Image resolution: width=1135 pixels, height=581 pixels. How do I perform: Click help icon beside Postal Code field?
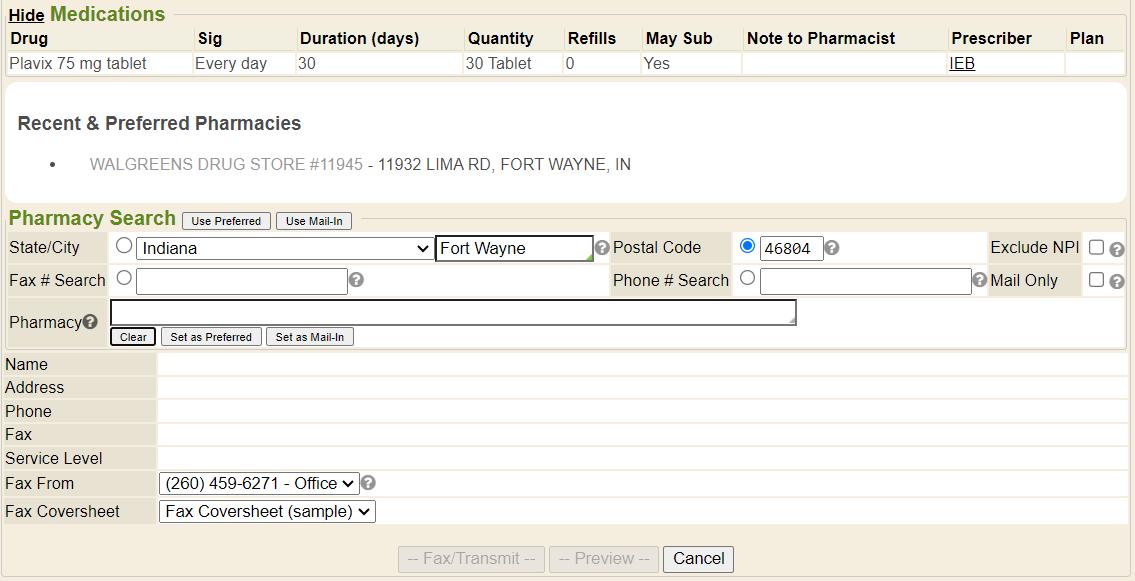coord(832,248)
